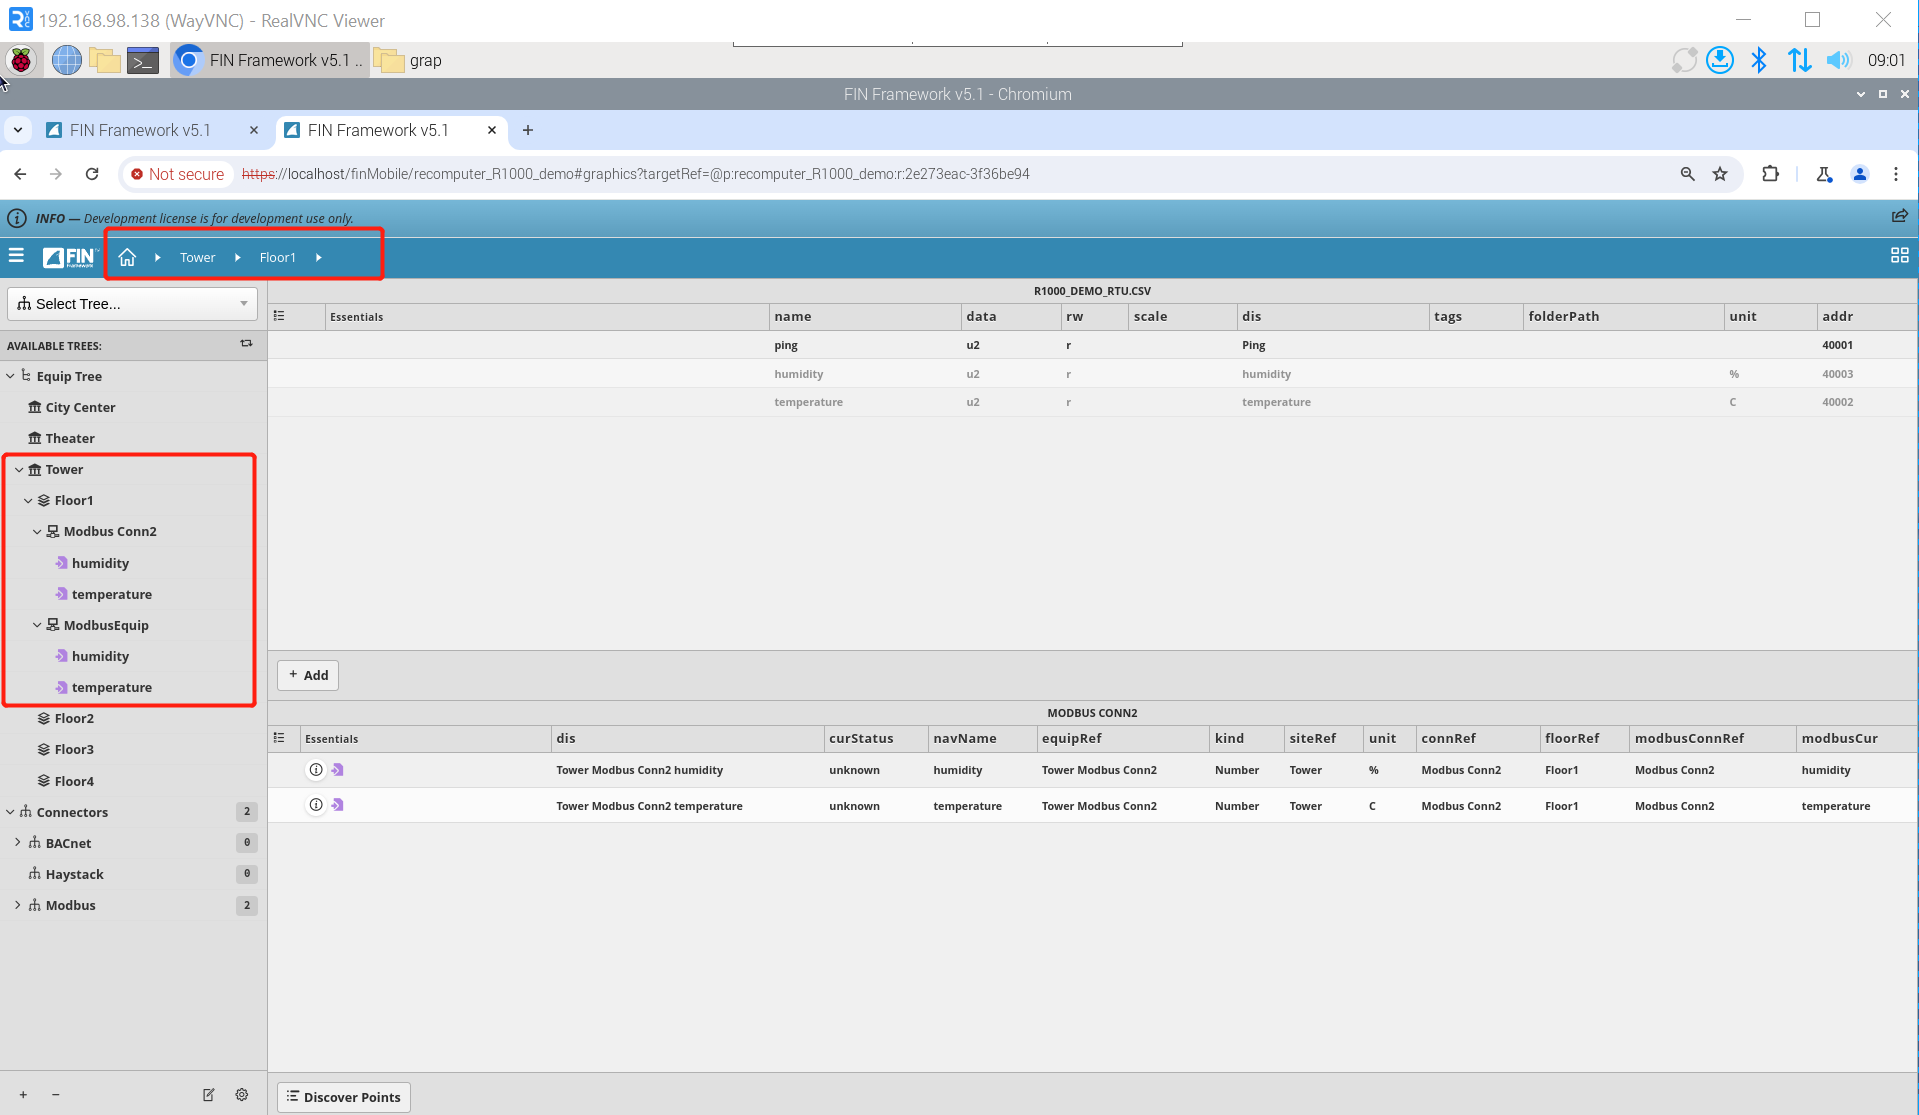Screen dimensions: 1919x1115
Task: Launch web browser globe from taskbar
Action: point(66,60)
